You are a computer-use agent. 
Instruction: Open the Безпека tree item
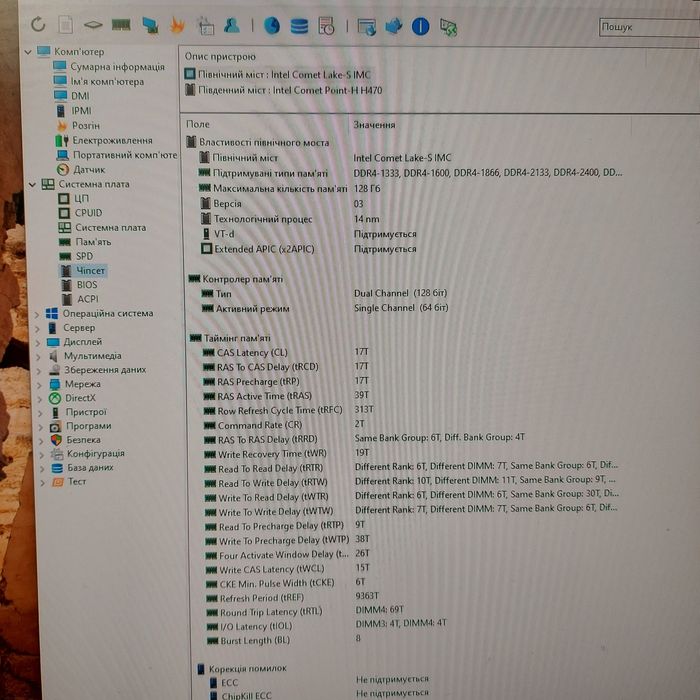pos(76,440)
